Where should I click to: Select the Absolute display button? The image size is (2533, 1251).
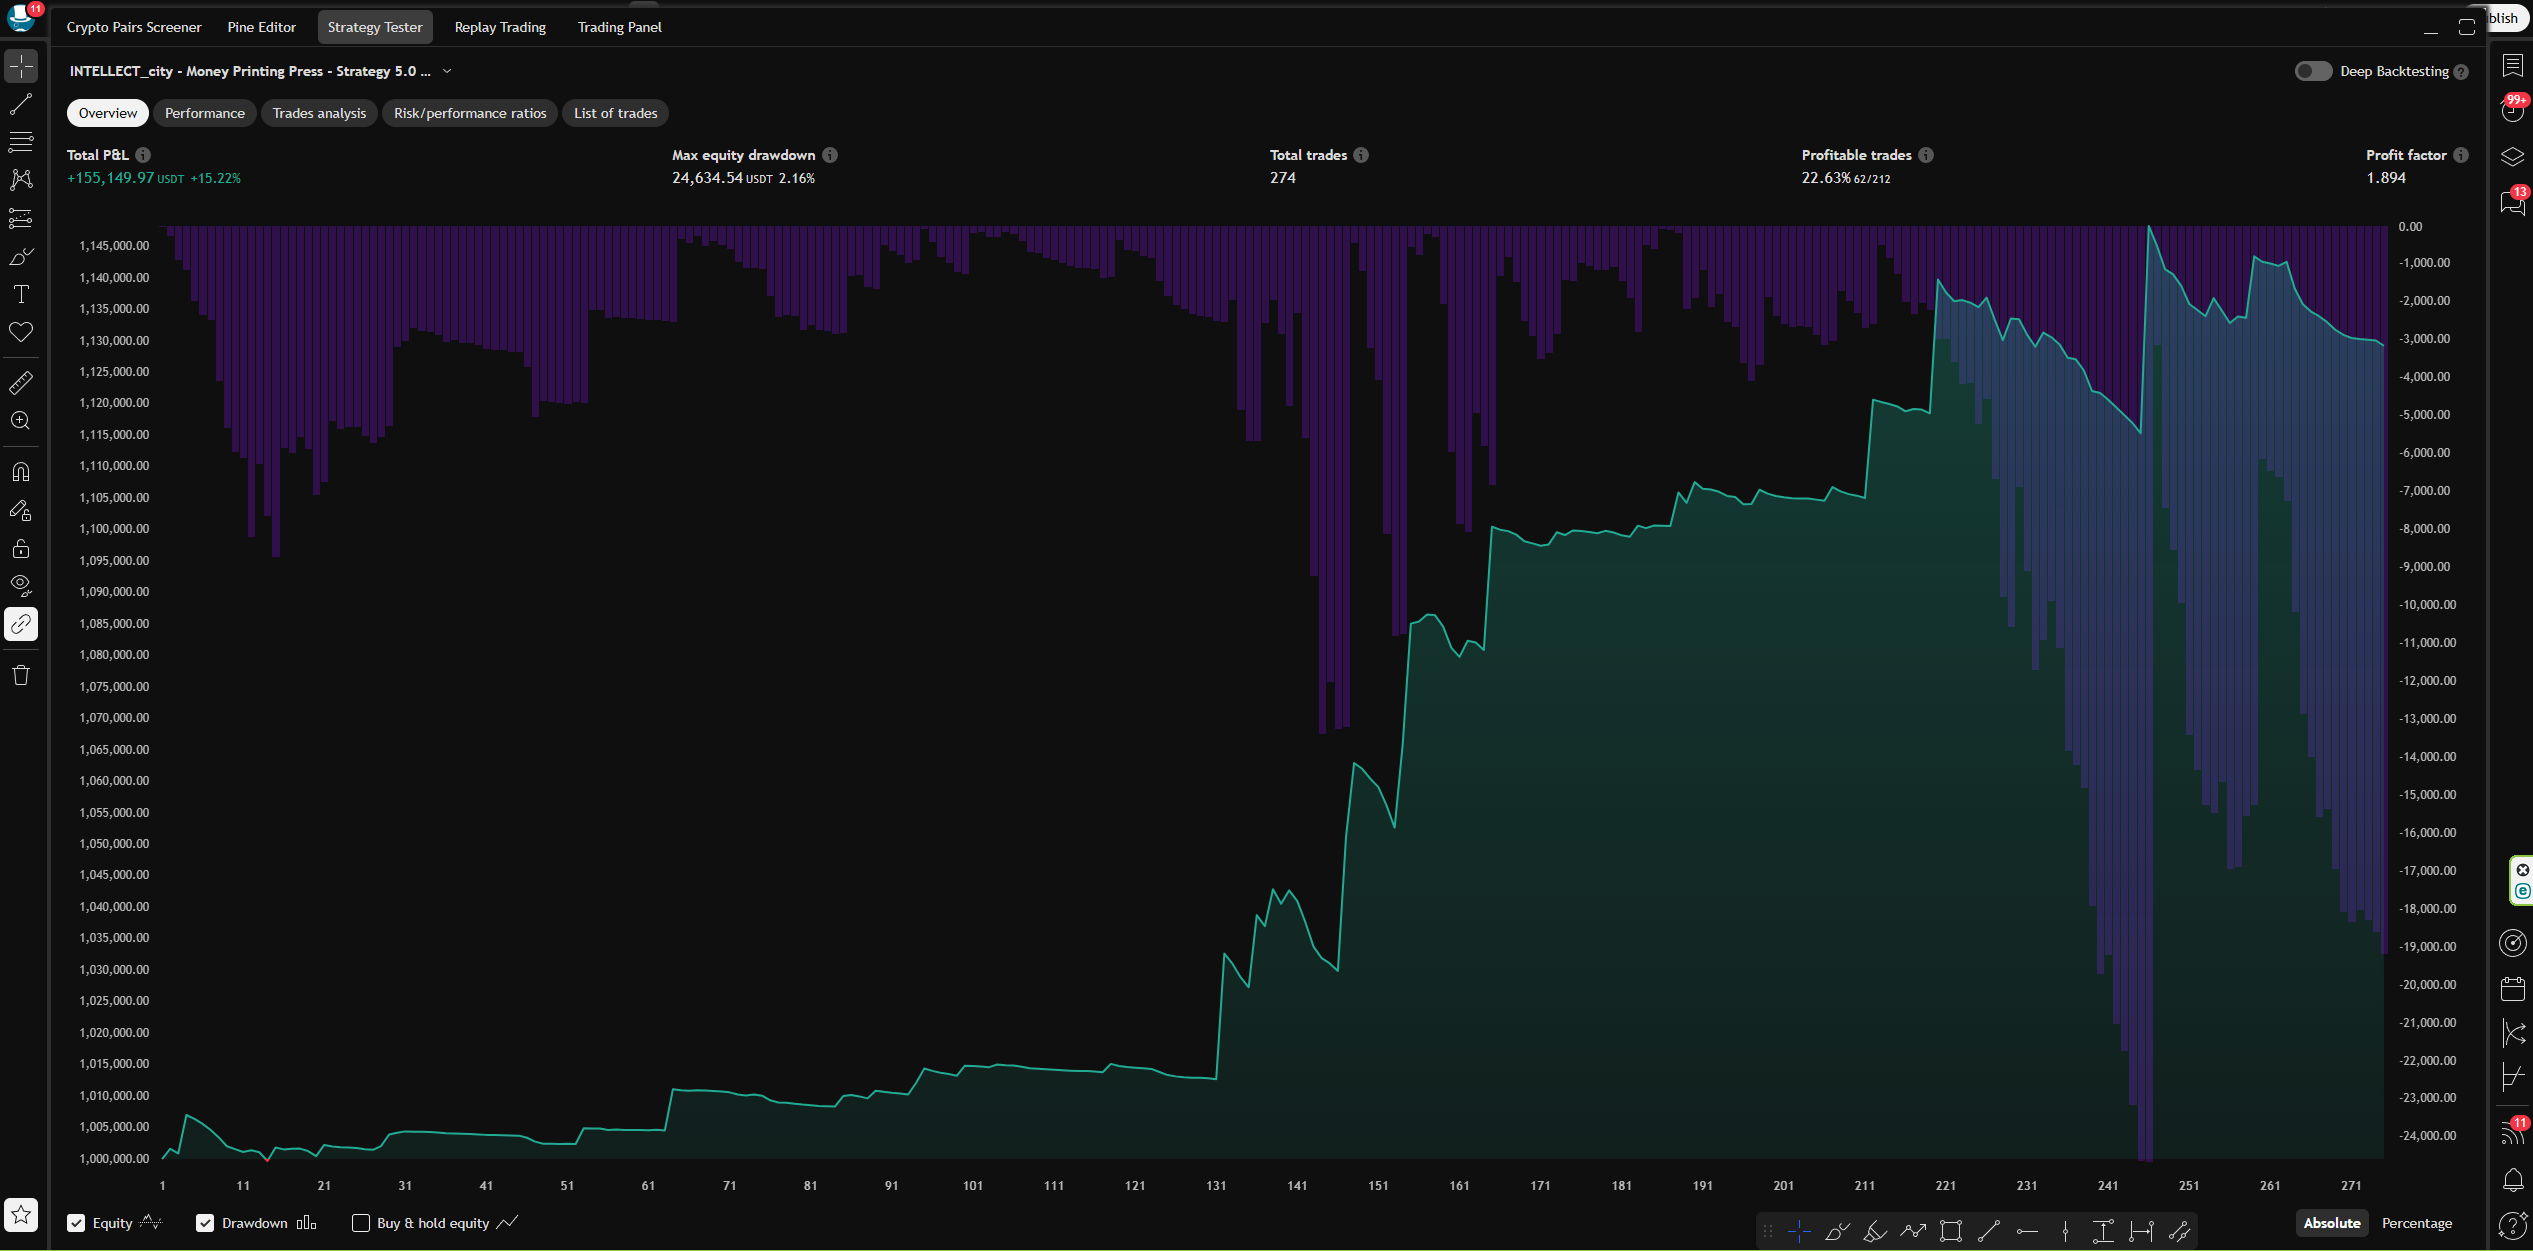click(2331, 1223)
